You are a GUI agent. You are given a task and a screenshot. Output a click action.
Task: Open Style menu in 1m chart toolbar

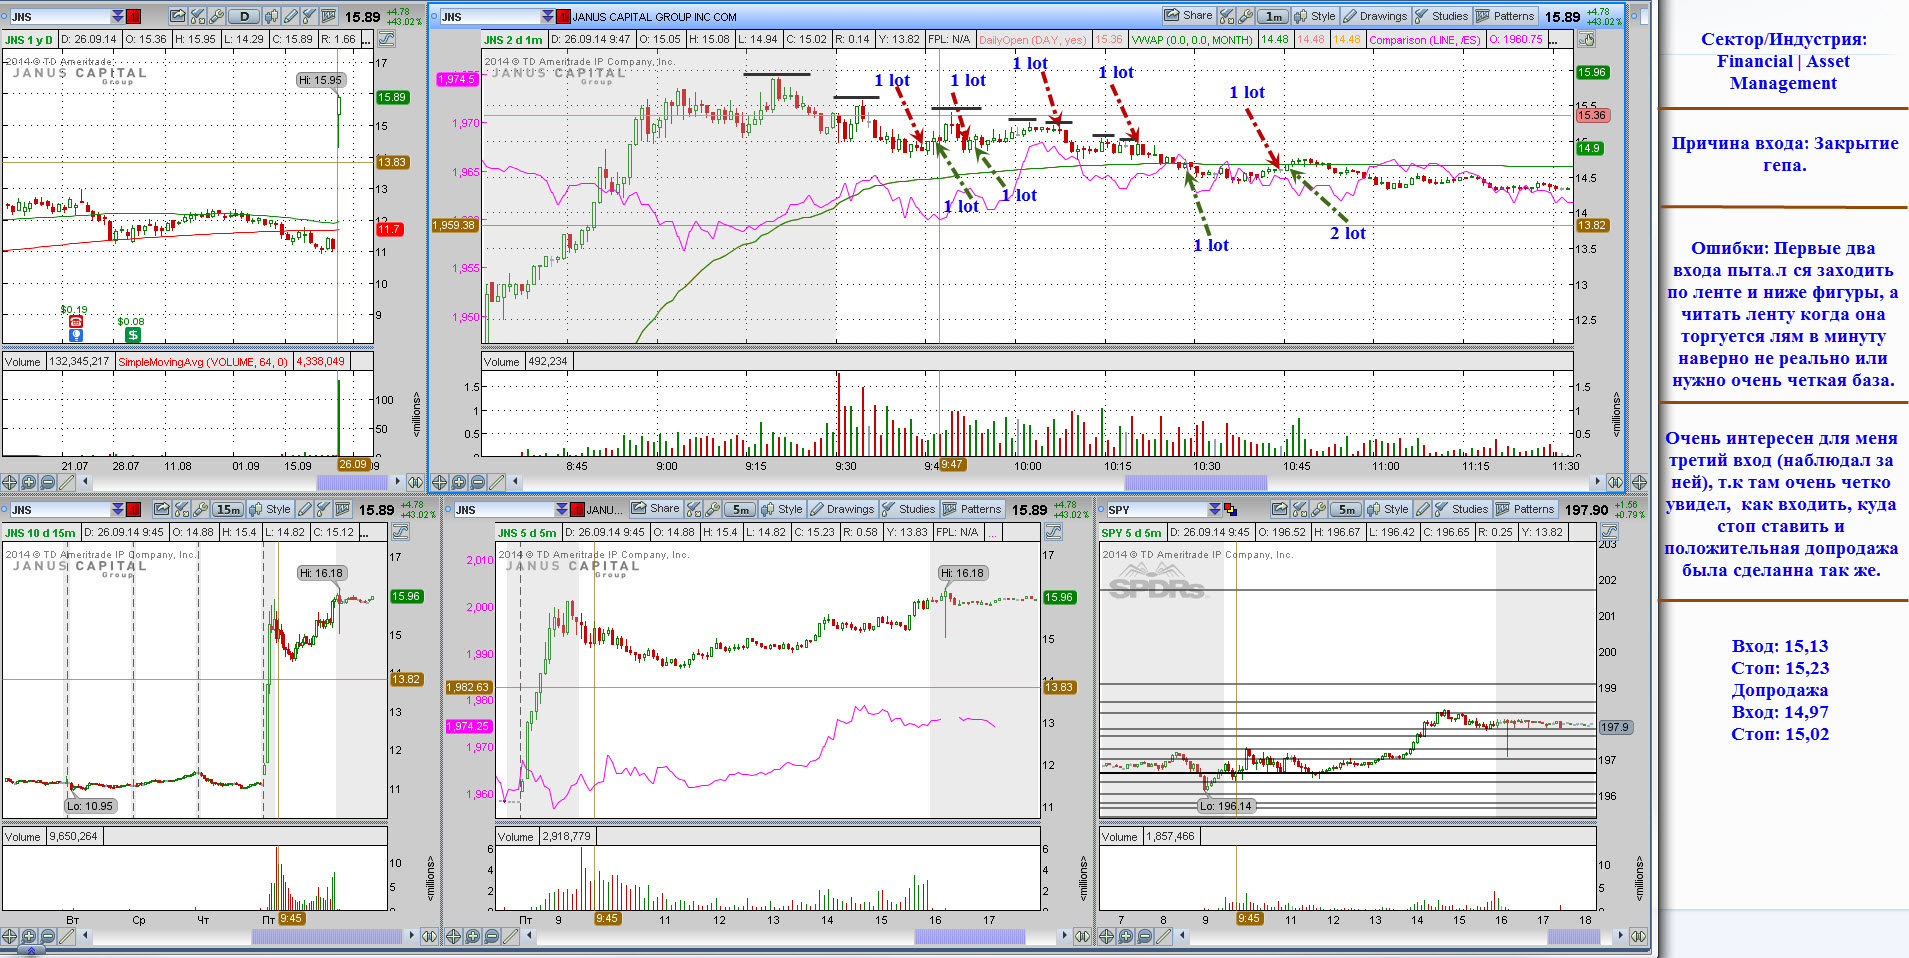coord(1315,16)
